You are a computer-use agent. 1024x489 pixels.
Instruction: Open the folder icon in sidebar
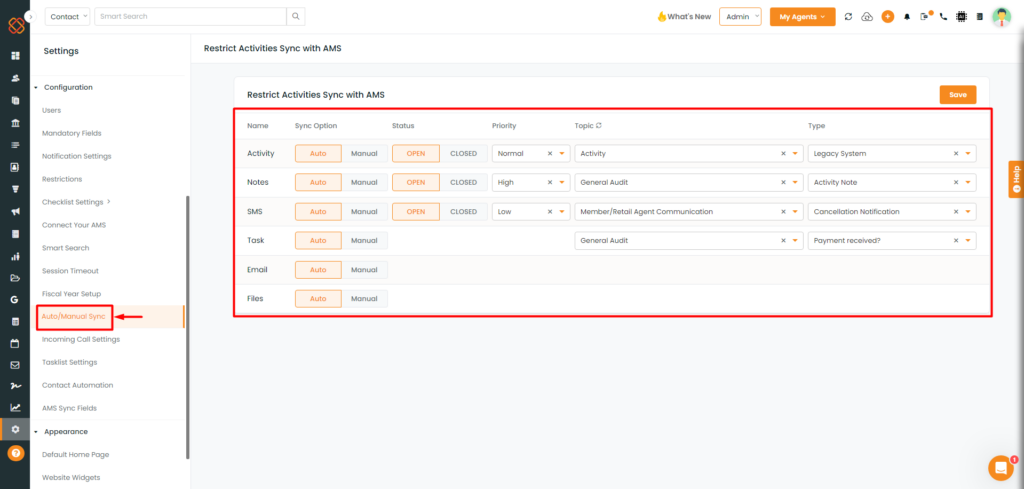(15, 278)
